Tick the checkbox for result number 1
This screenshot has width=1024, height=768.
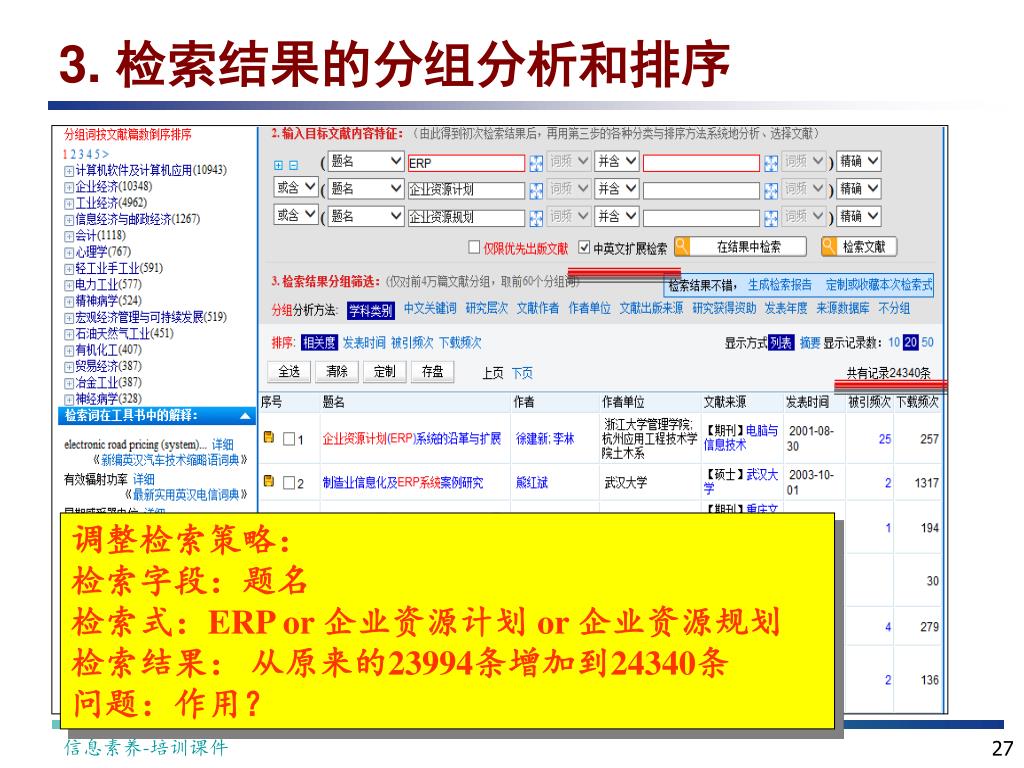pos(289,439)
